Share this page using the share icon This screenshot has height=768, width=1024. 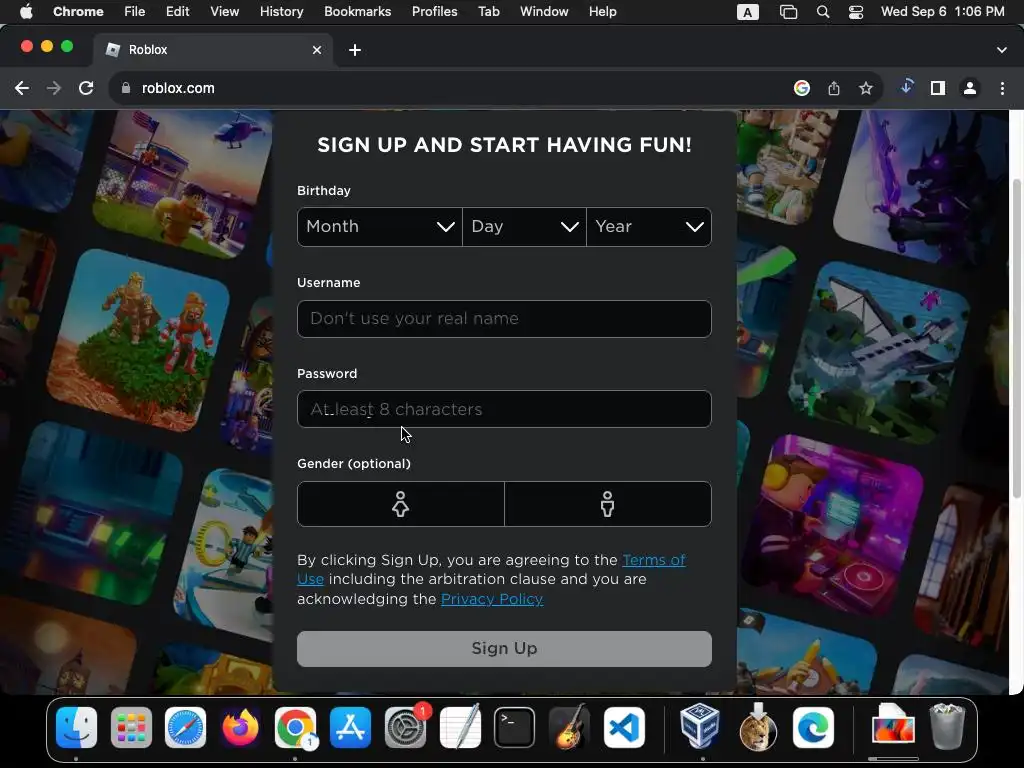(834, 88)
